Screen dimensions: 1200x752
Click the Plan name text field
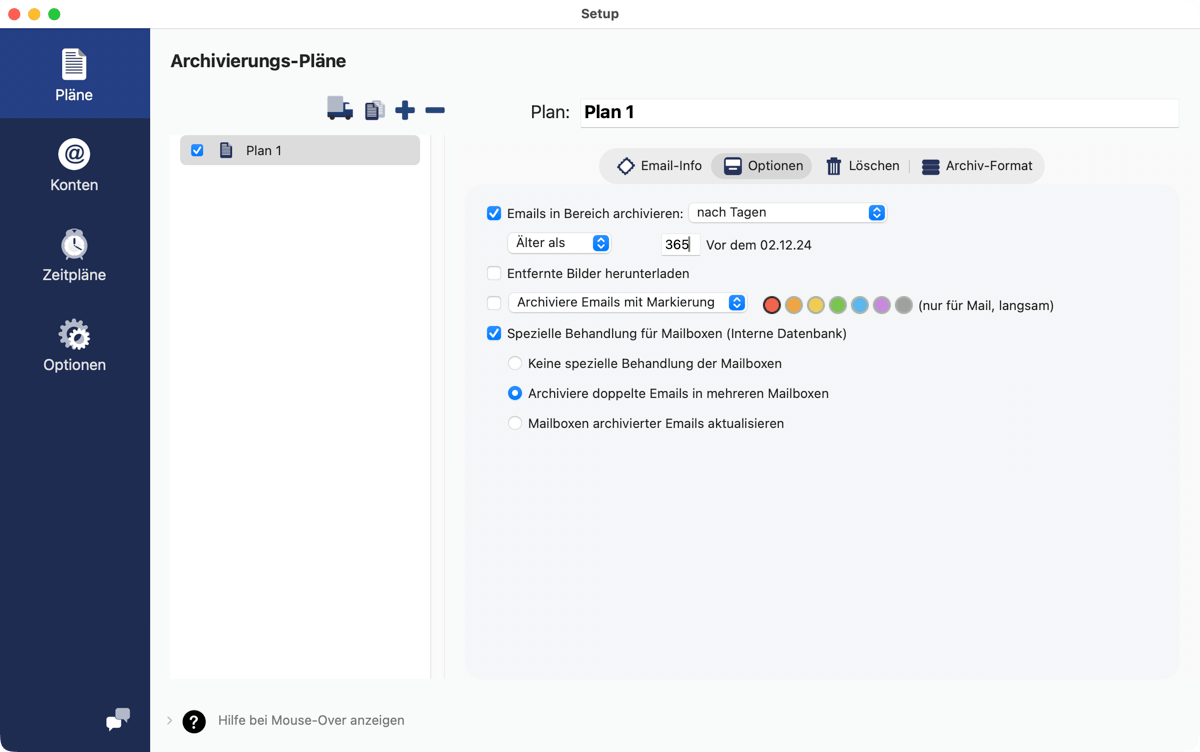pos(878,112)
